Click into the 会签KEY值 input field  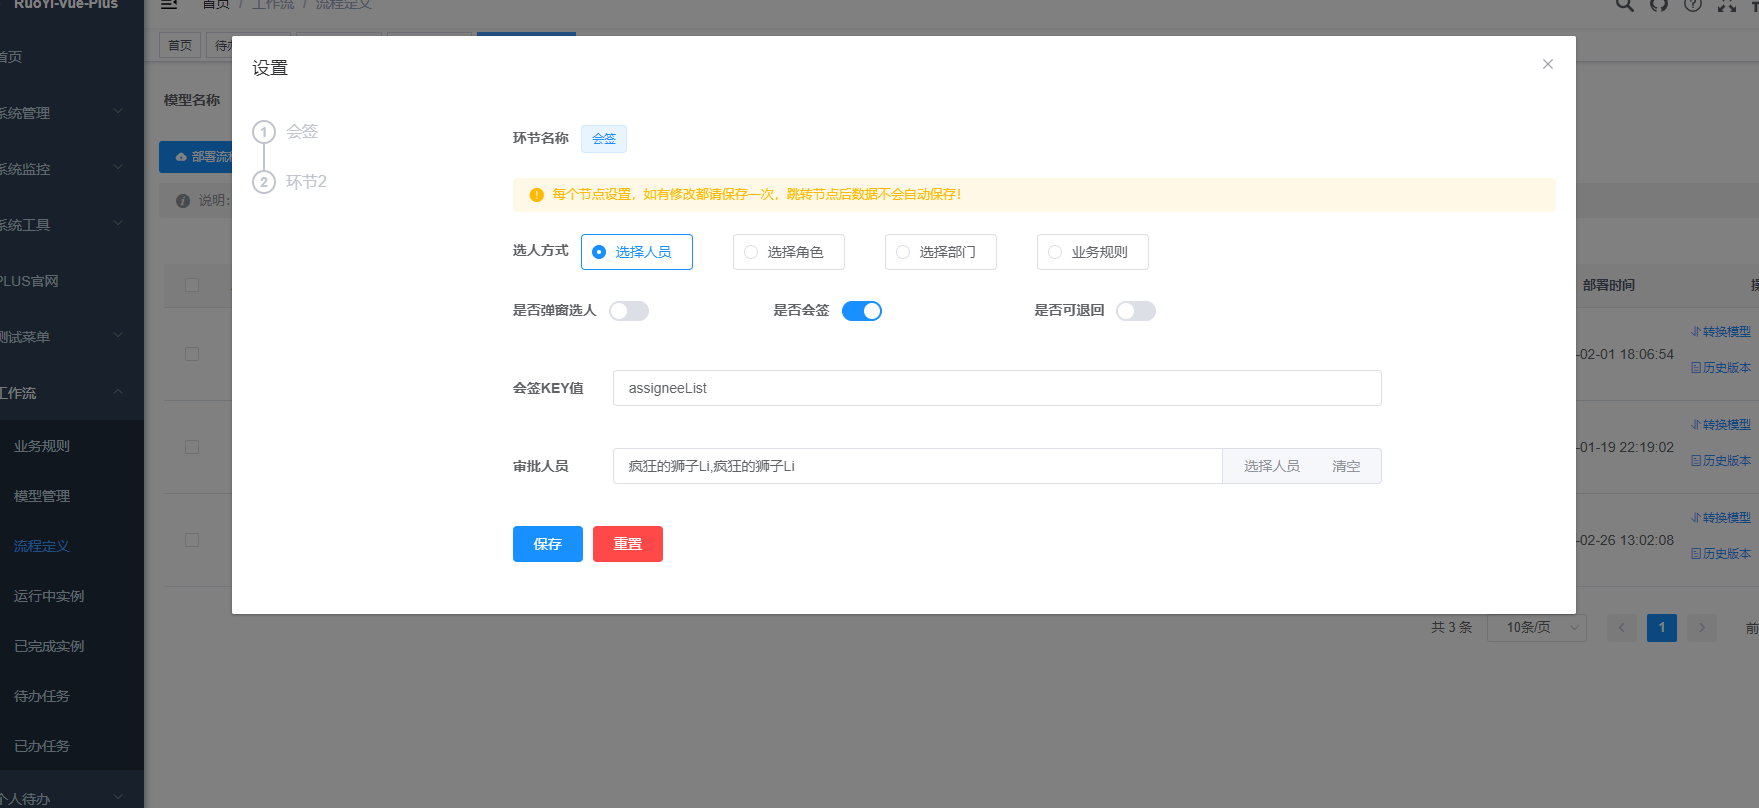pos(996,388)
